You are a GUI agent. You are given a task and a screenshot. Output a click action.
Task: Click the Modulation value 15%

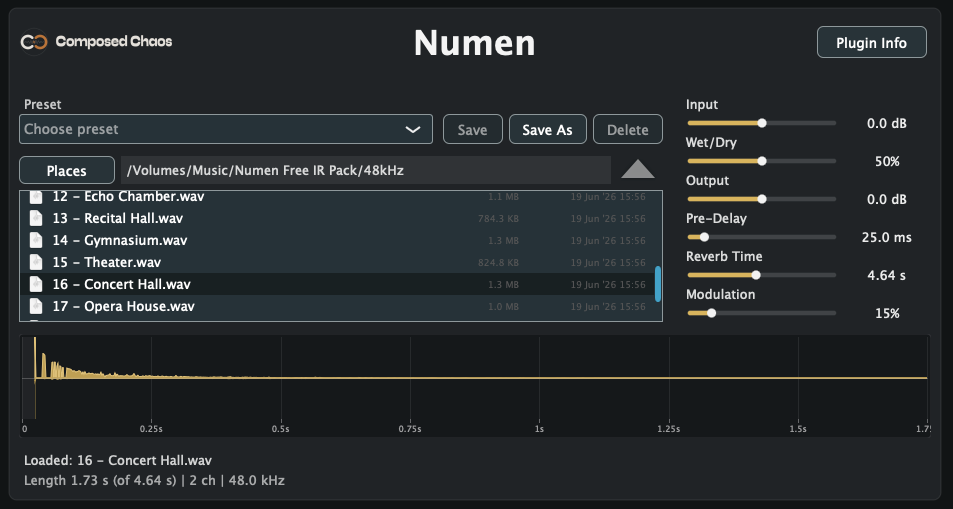pos(887,313)
